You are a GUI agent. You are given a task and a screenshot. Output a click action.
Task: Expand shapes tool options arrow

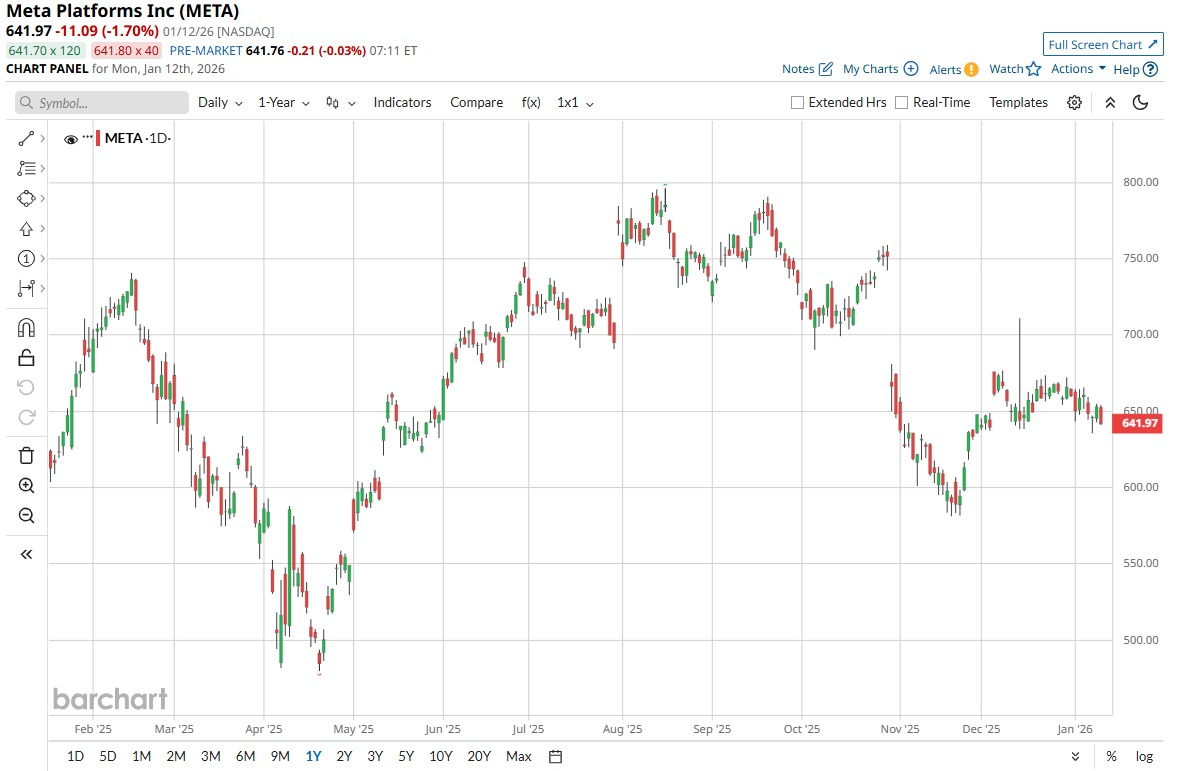click(x=43, y=198)
